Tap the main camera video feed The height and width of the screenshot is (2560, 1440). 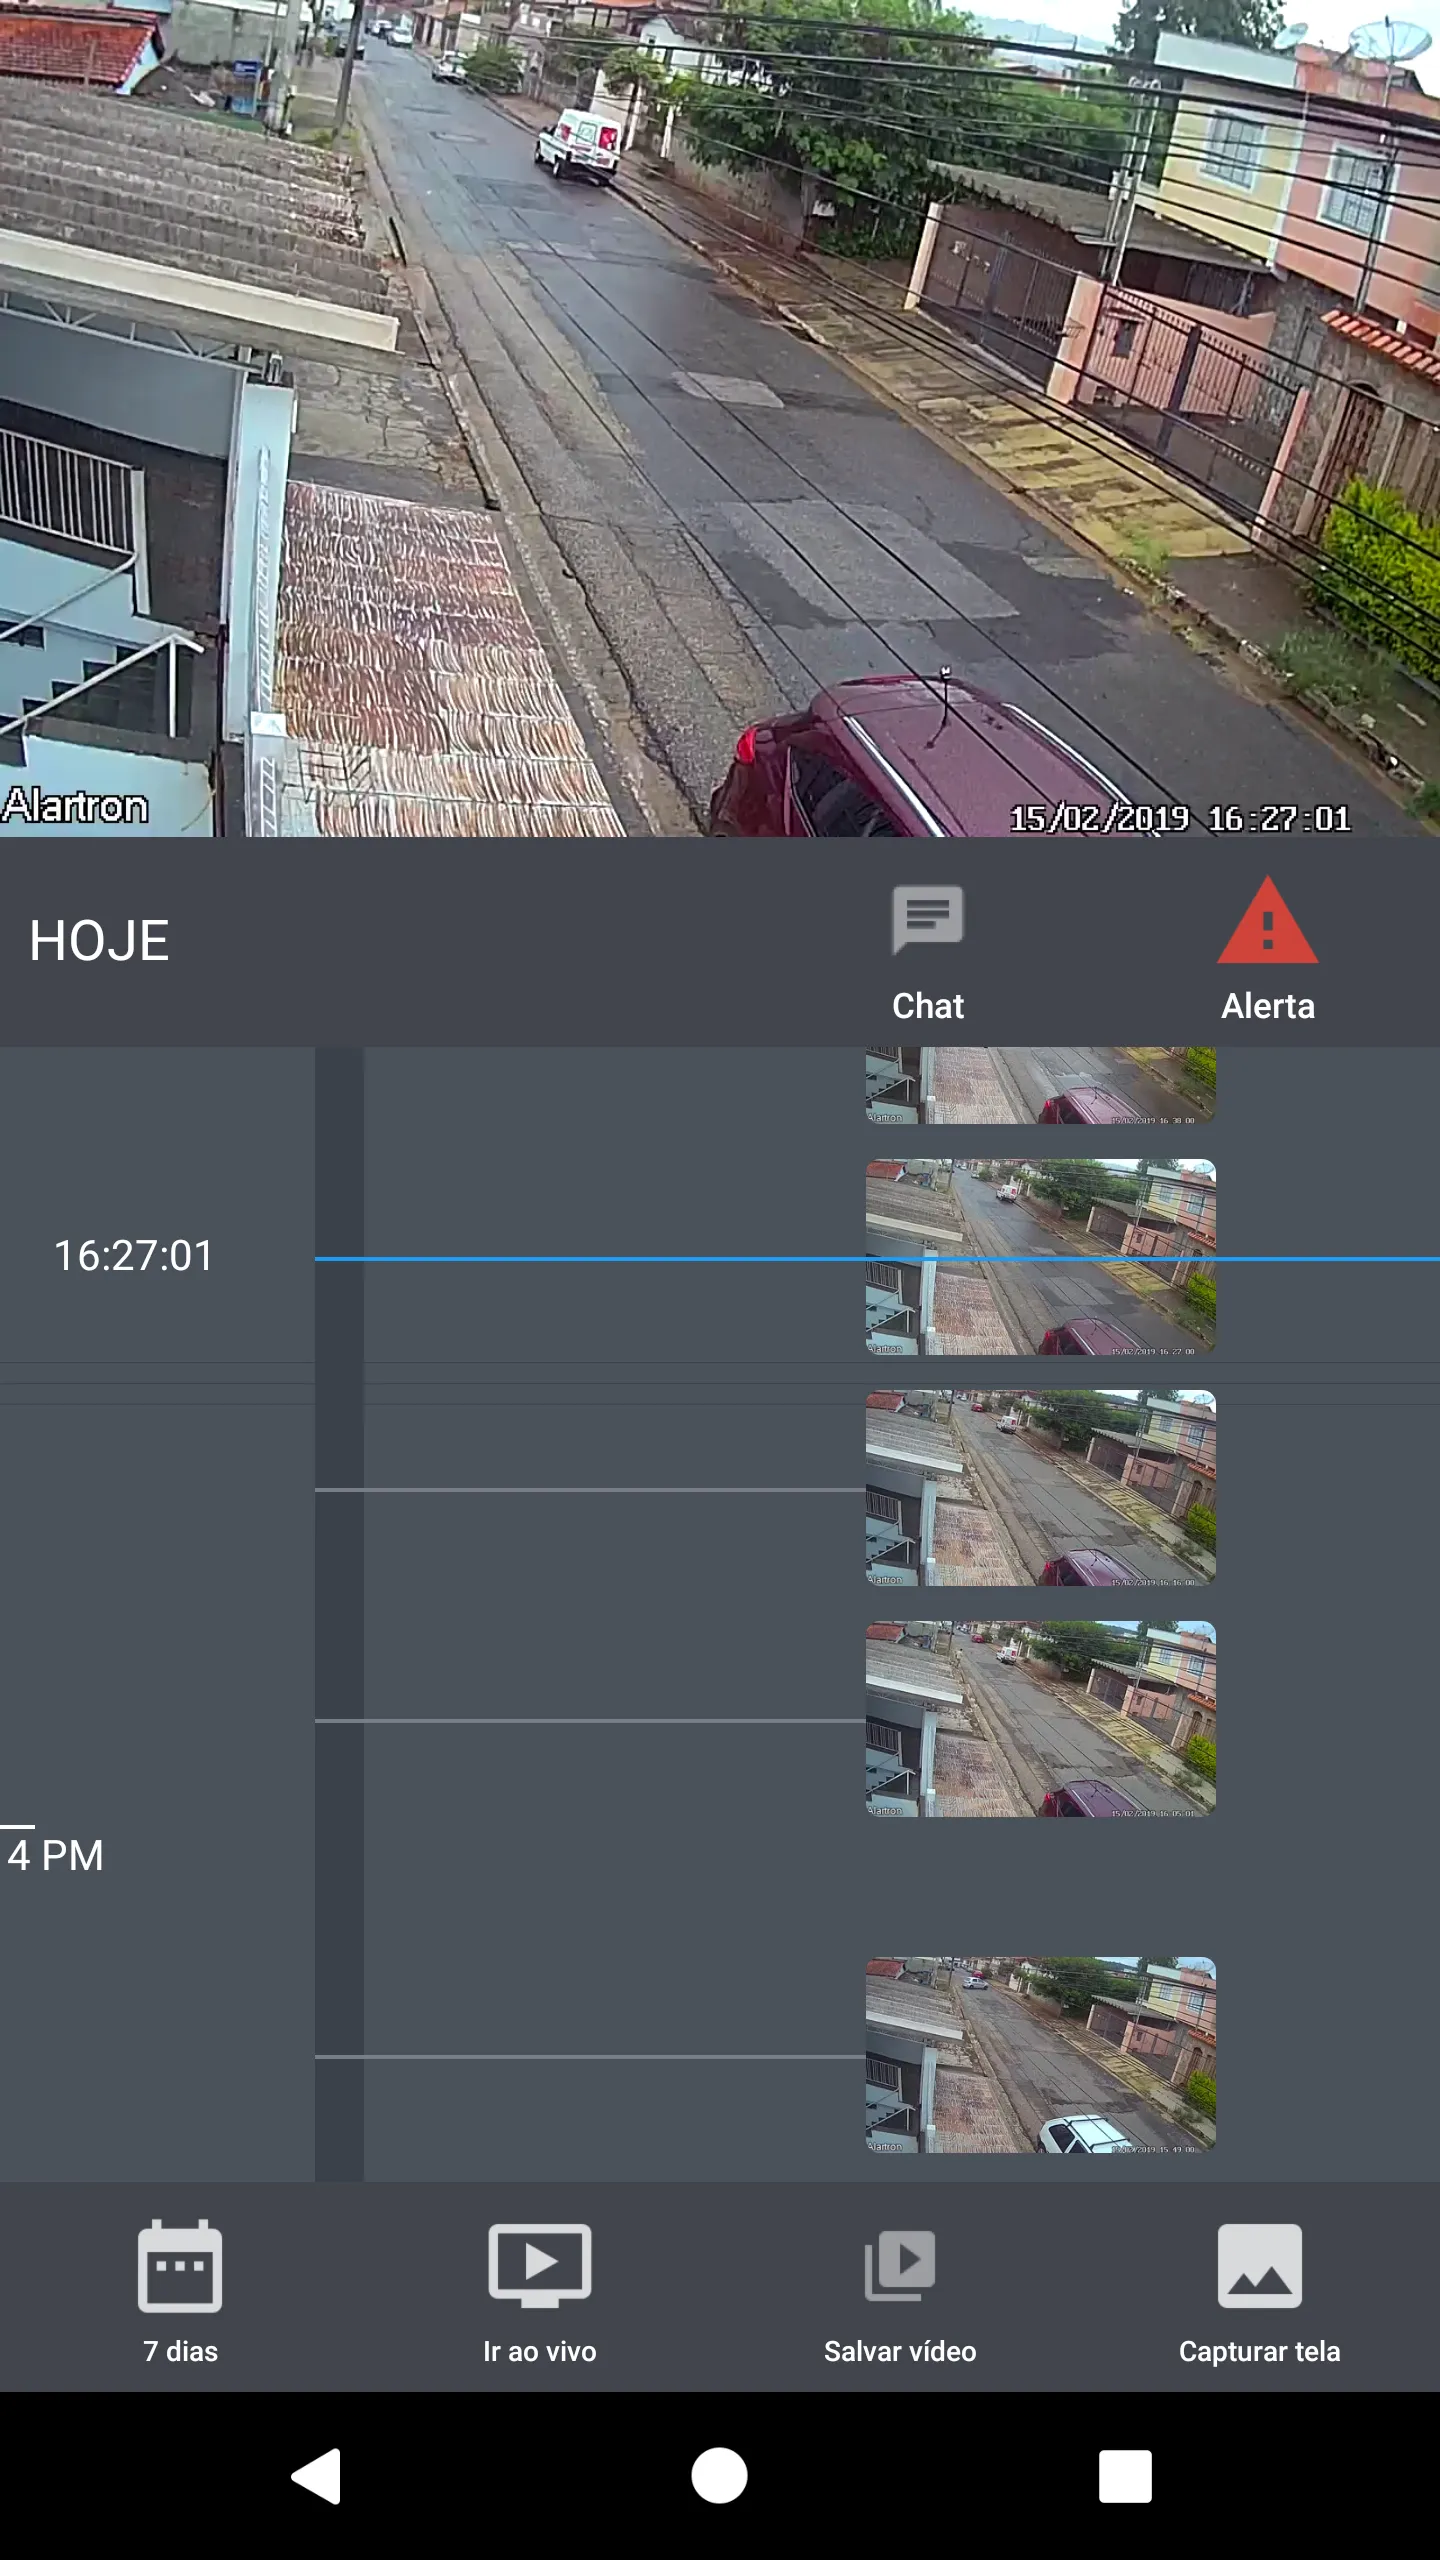[720, 418]
